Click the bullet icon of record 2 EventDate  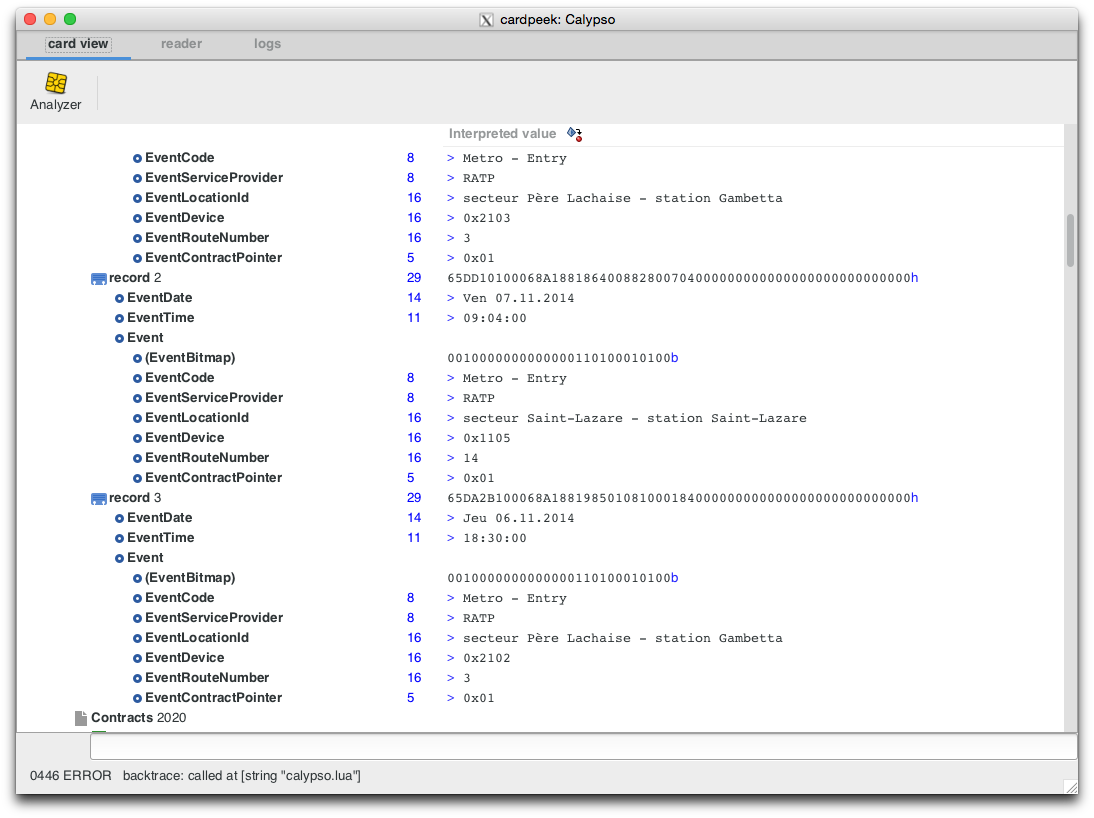(119, 298)
